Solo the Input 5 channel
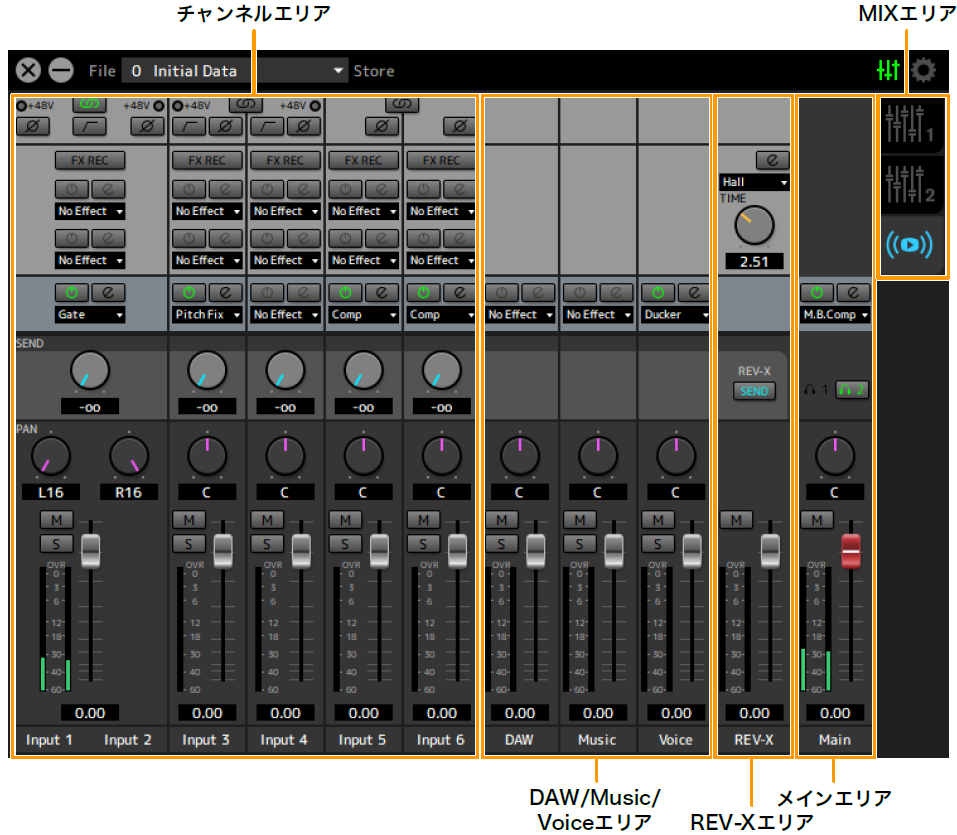The width and height of the screenshot is (957, 835). pyautogui.click(x=345, y=543)
